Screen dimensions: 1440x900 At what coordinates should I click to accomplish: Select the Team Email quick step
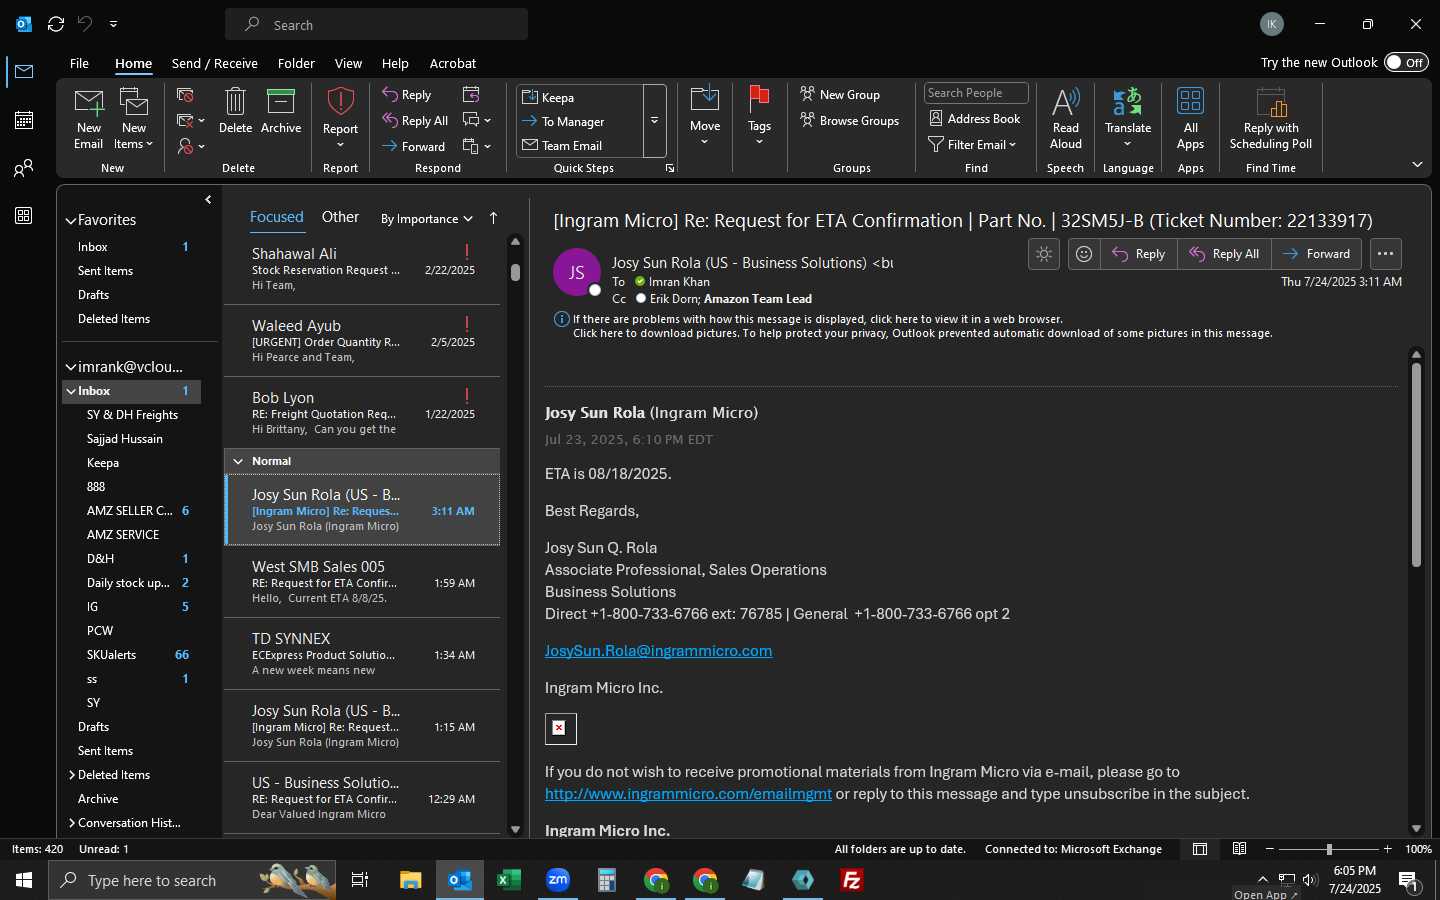coord(580,146)
